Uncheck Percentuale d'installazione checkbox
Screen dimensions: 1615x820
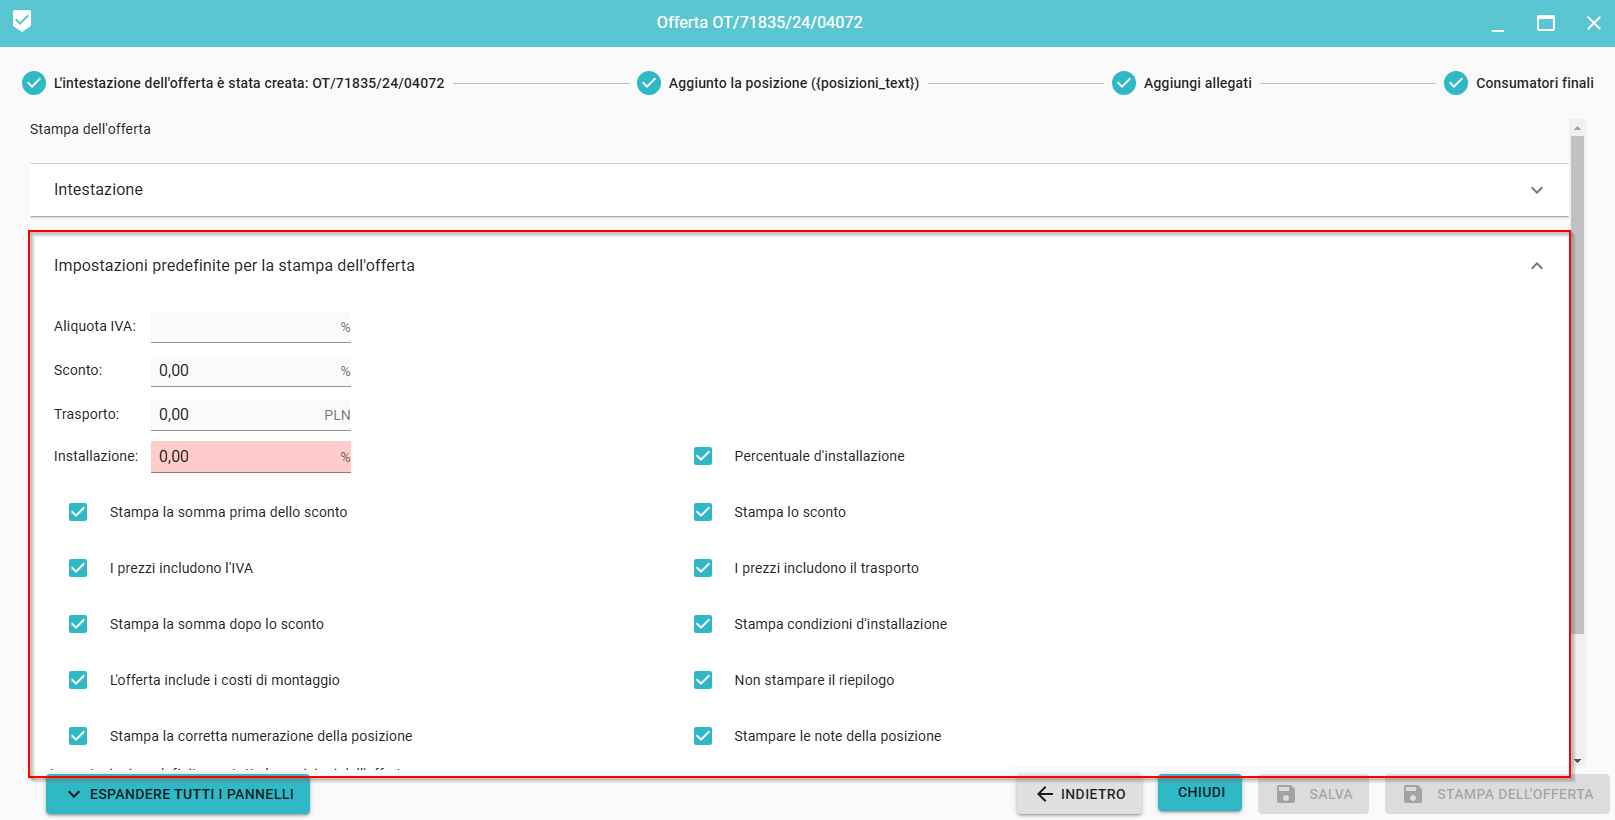pos(703,456)
